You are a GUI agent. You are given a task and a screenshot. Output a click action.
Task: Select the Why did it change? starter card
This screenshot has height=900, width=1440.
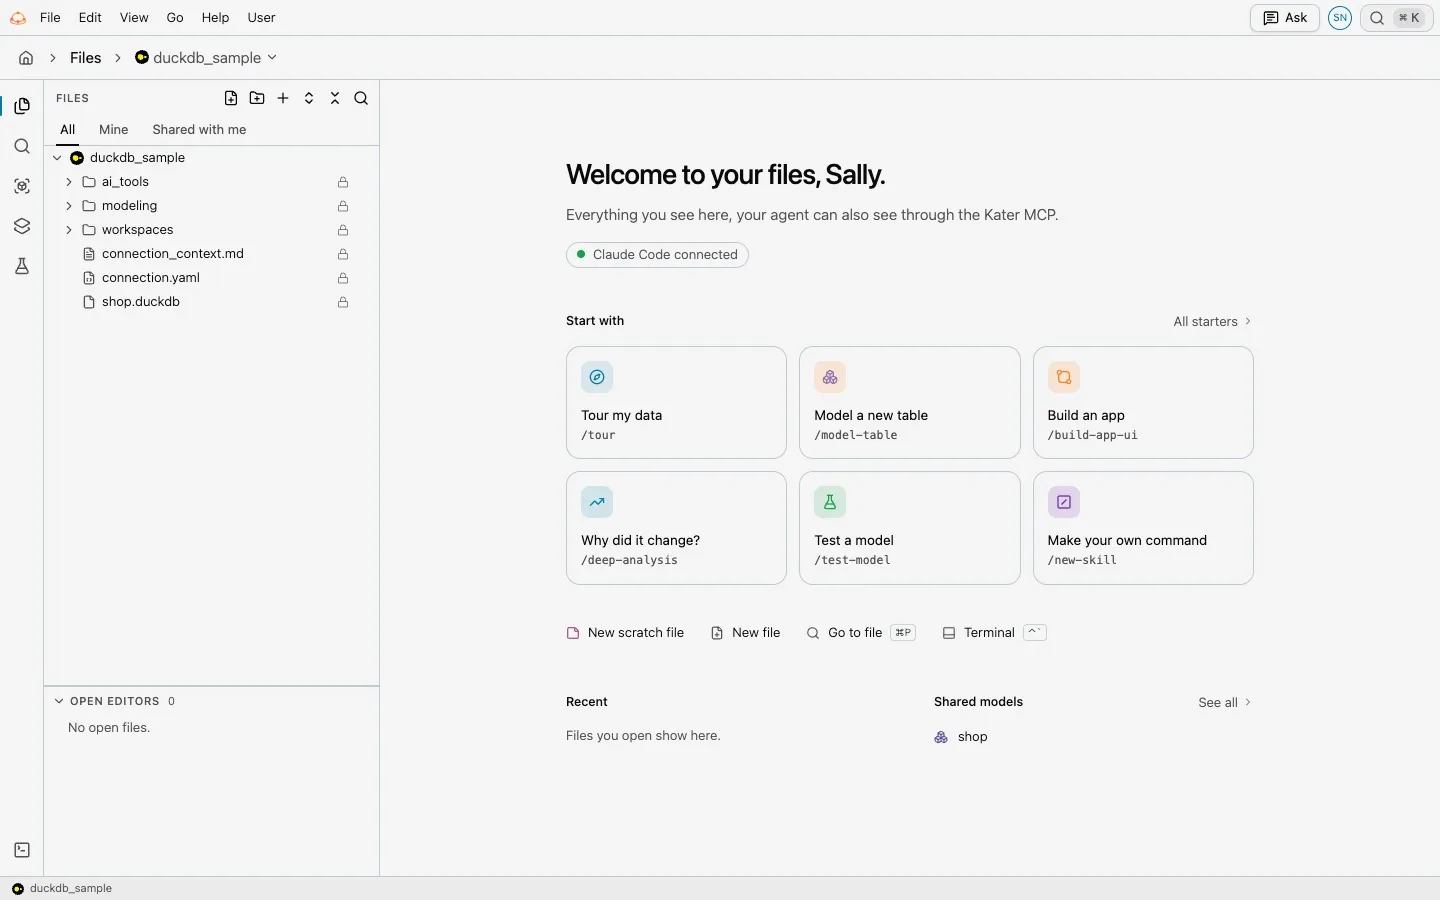[676, 528]
